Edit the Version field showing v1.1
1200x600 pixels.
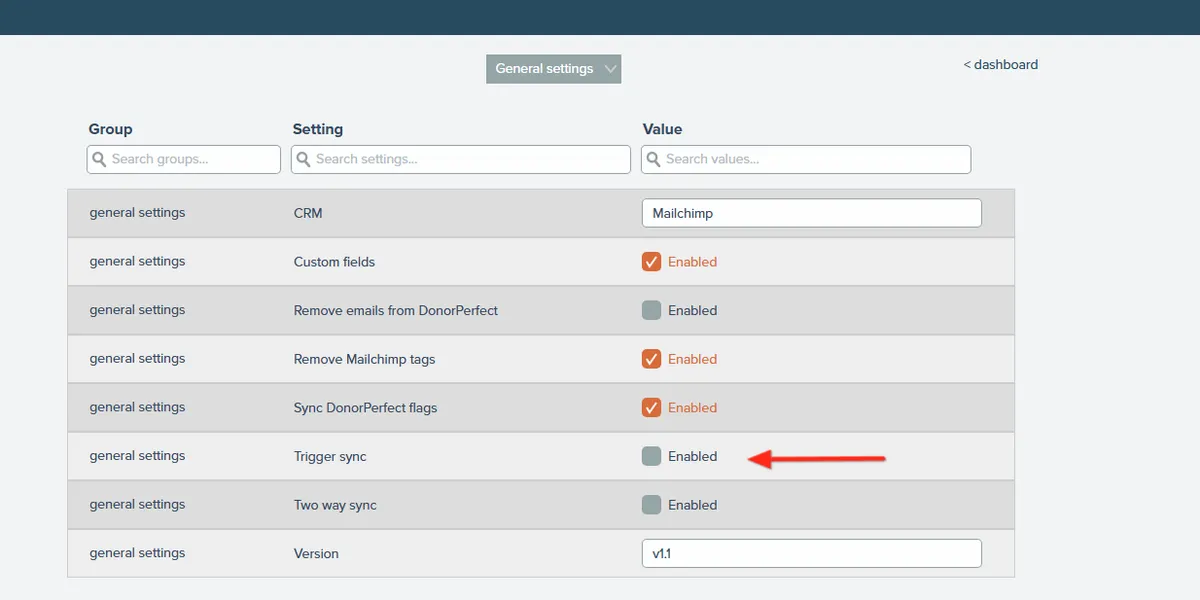pos(811,553)
